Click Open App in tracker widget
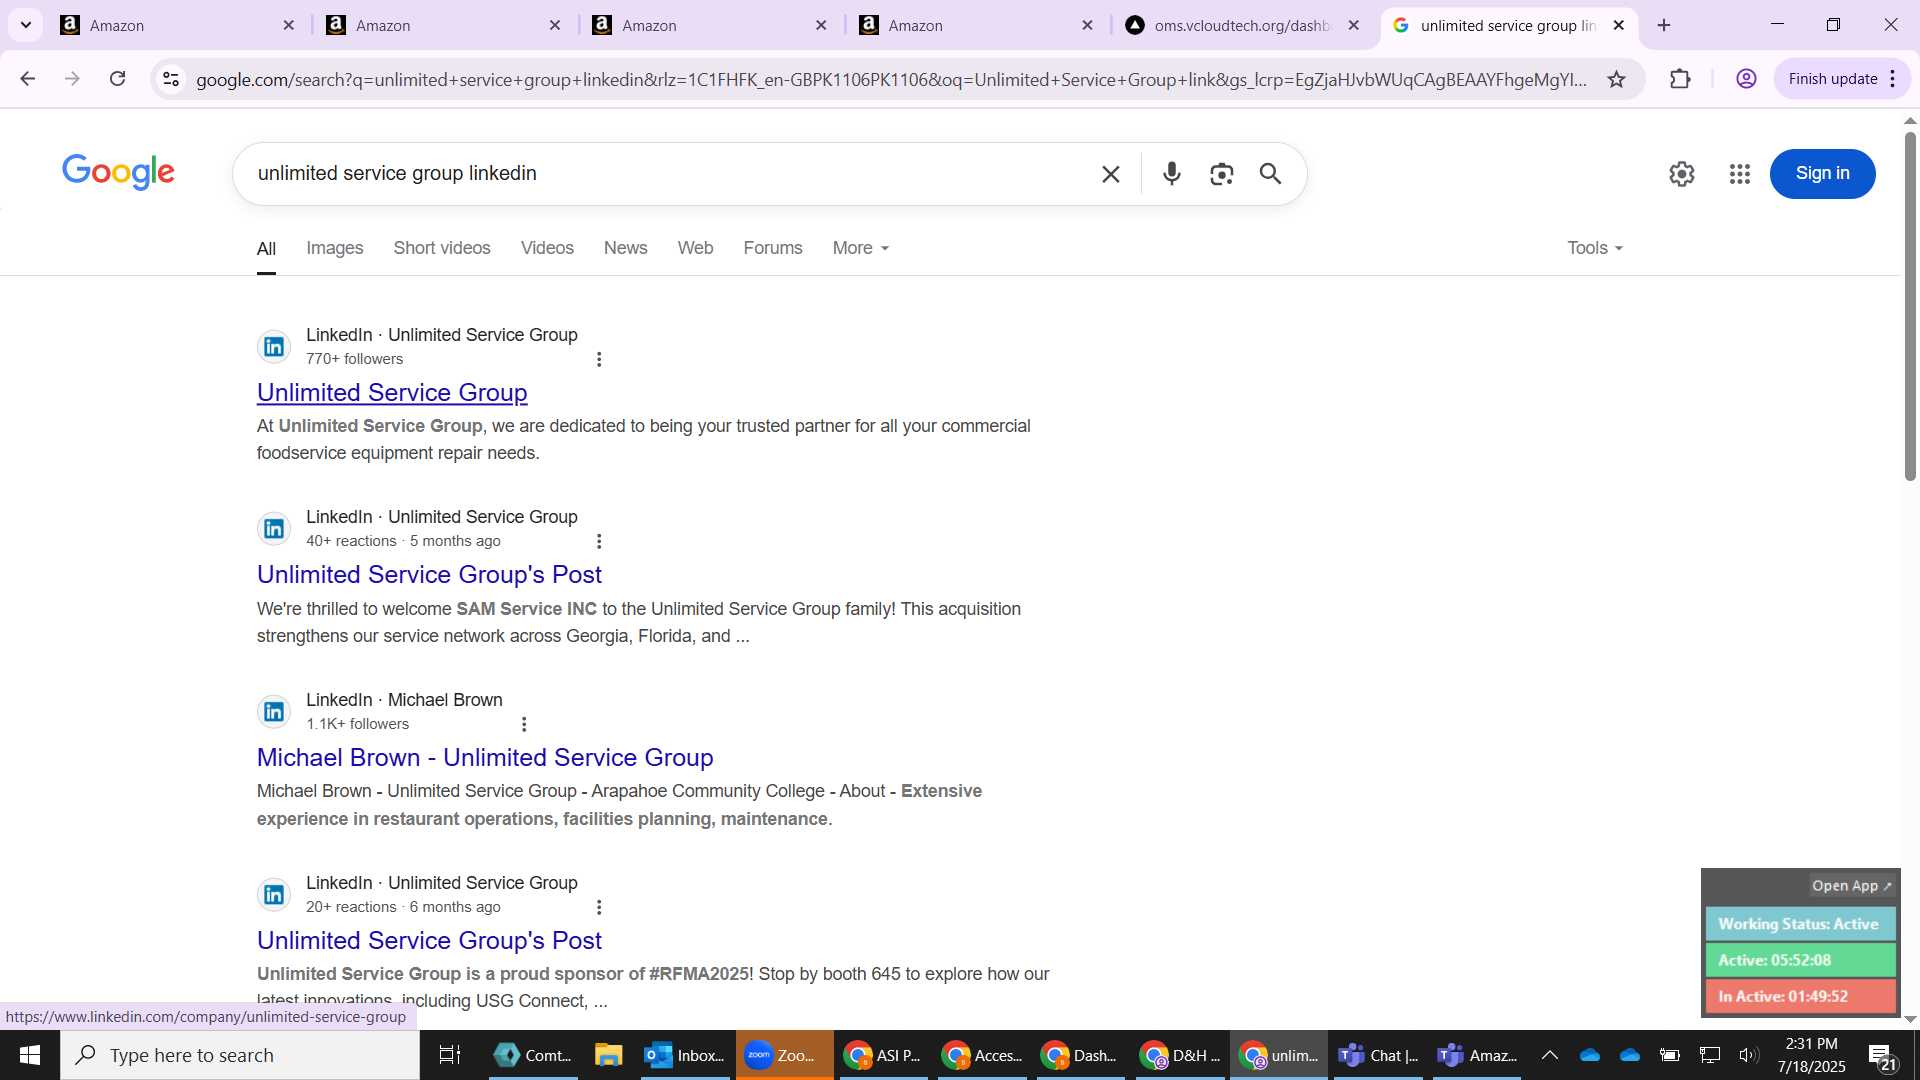 (1852, 886)
